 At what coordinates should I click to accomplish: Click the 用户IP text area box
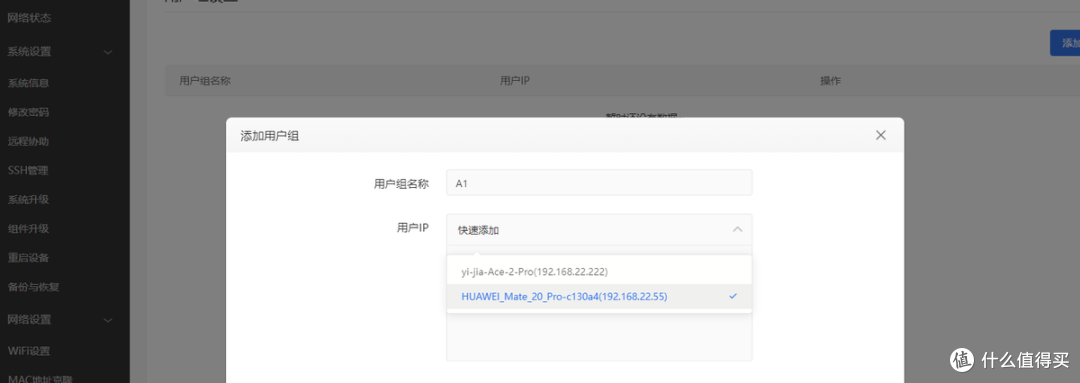[599, 338]
